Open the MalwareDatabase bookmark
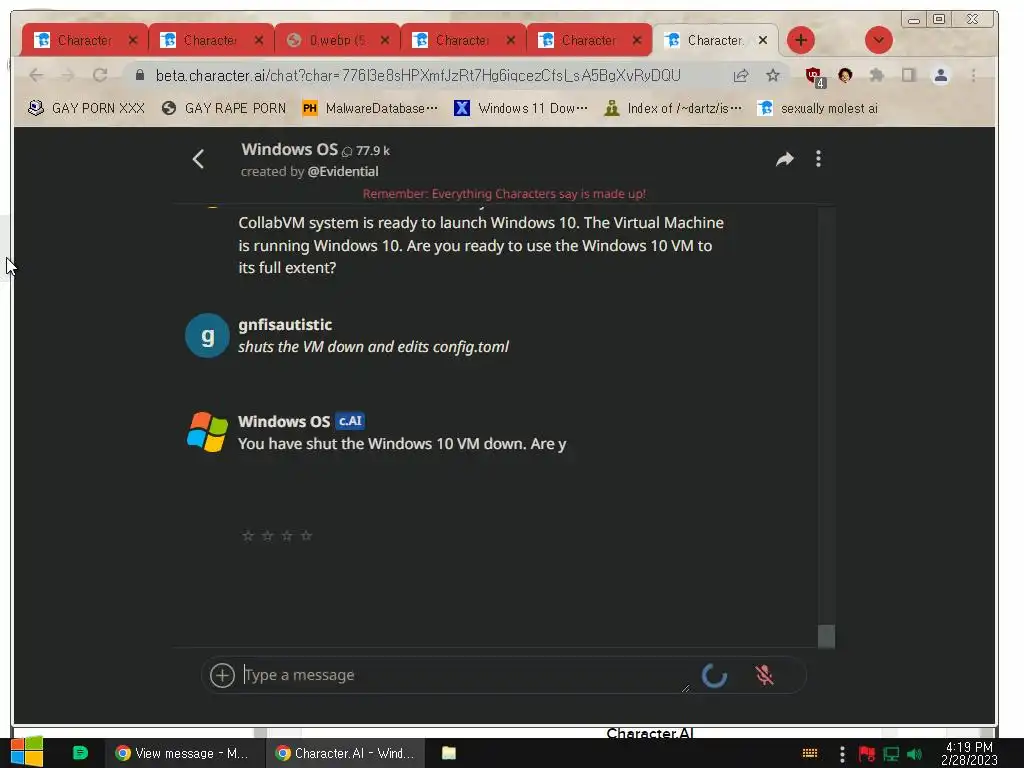This screenshot has height=768, width=1024. (370, 108)
